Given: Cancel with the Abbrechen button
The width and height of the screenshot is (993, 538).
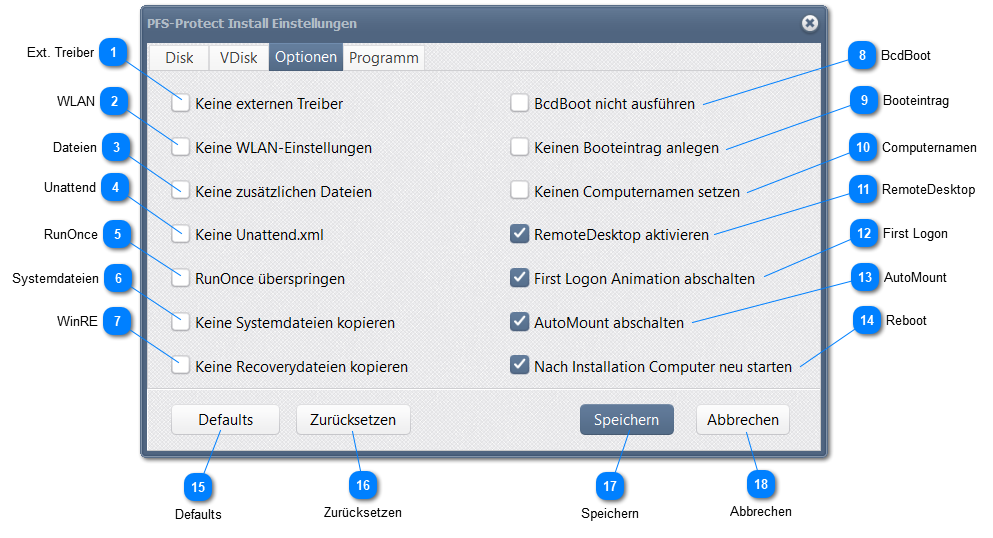Looking at the screenshot, I should coord(743,420).
